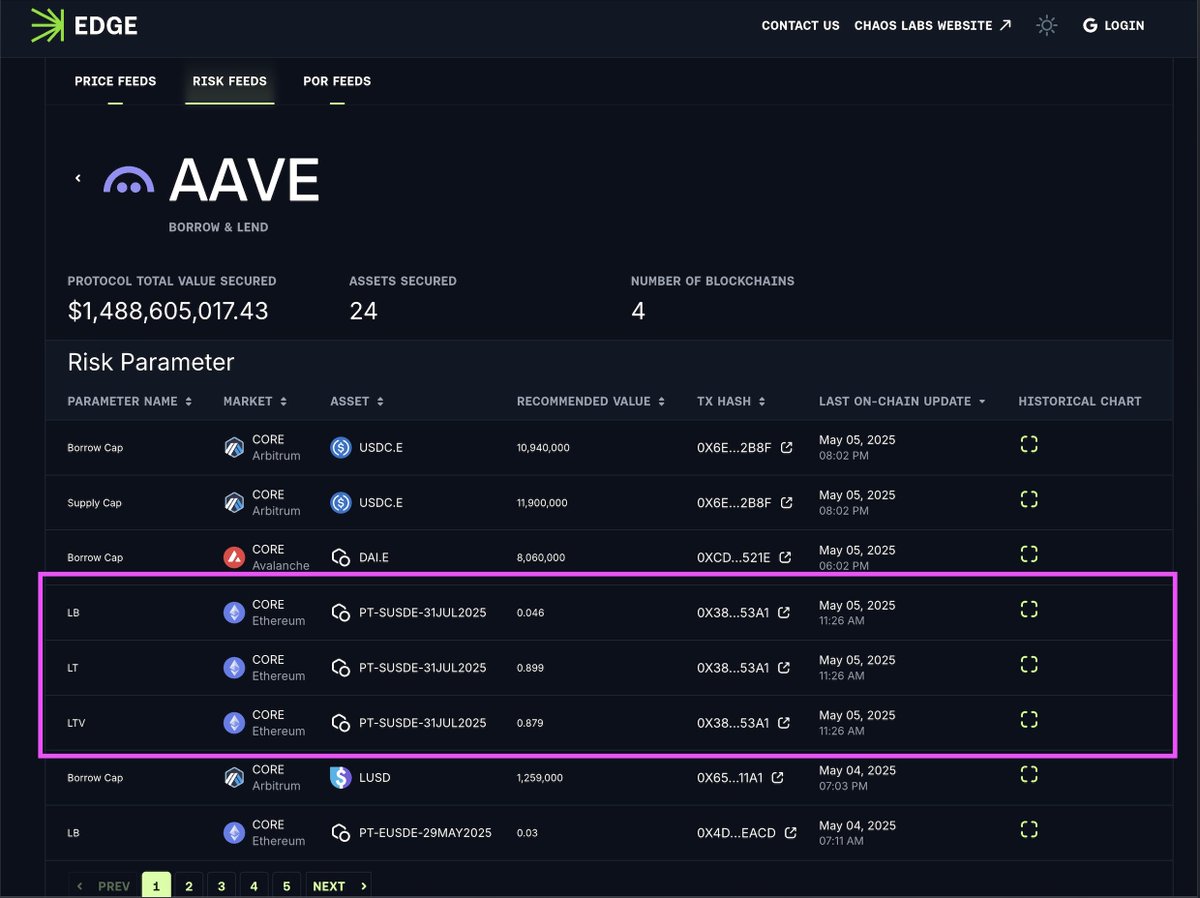
Task: Click recommended value 10,940,000
Action: [543, 448]
